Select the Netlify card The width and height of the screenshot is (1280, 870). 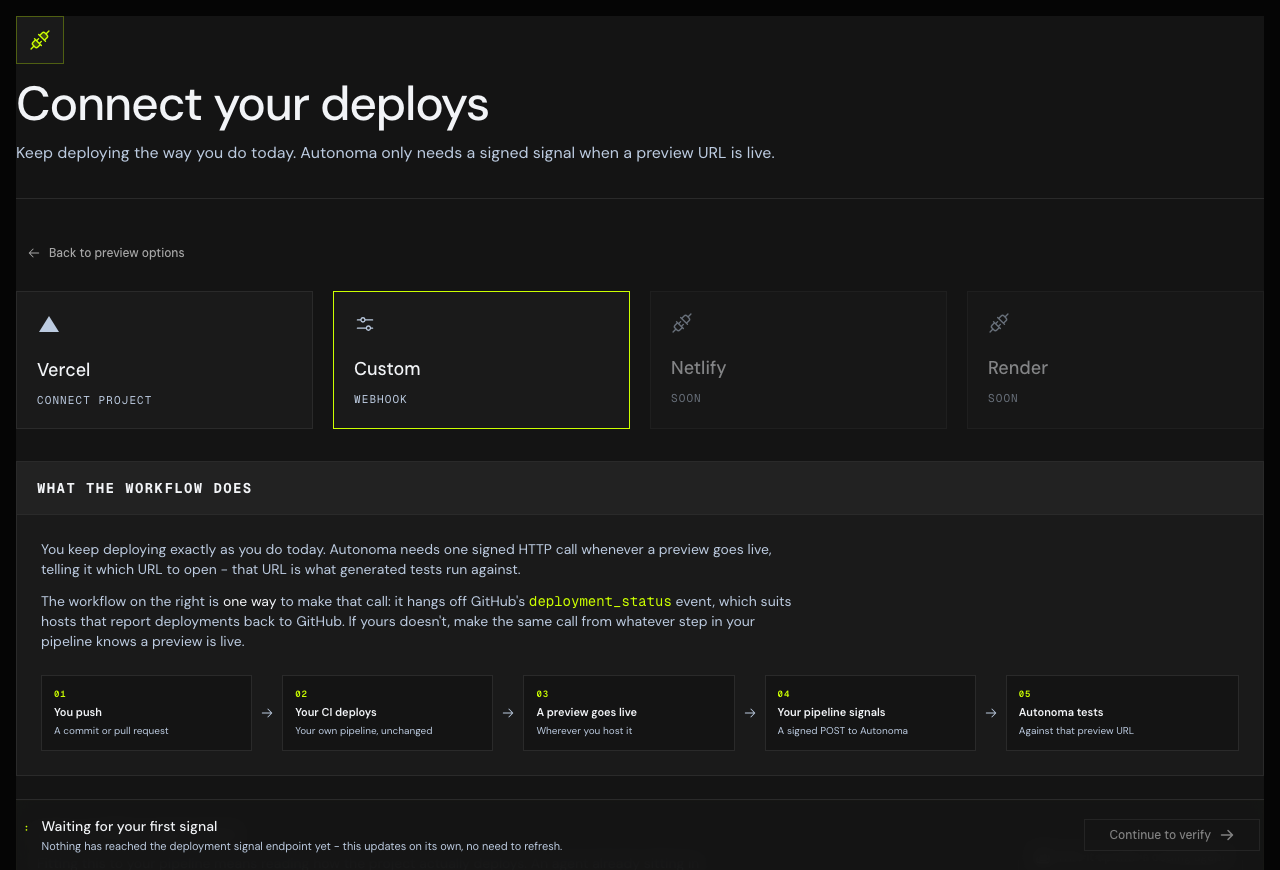coord(798,360)
